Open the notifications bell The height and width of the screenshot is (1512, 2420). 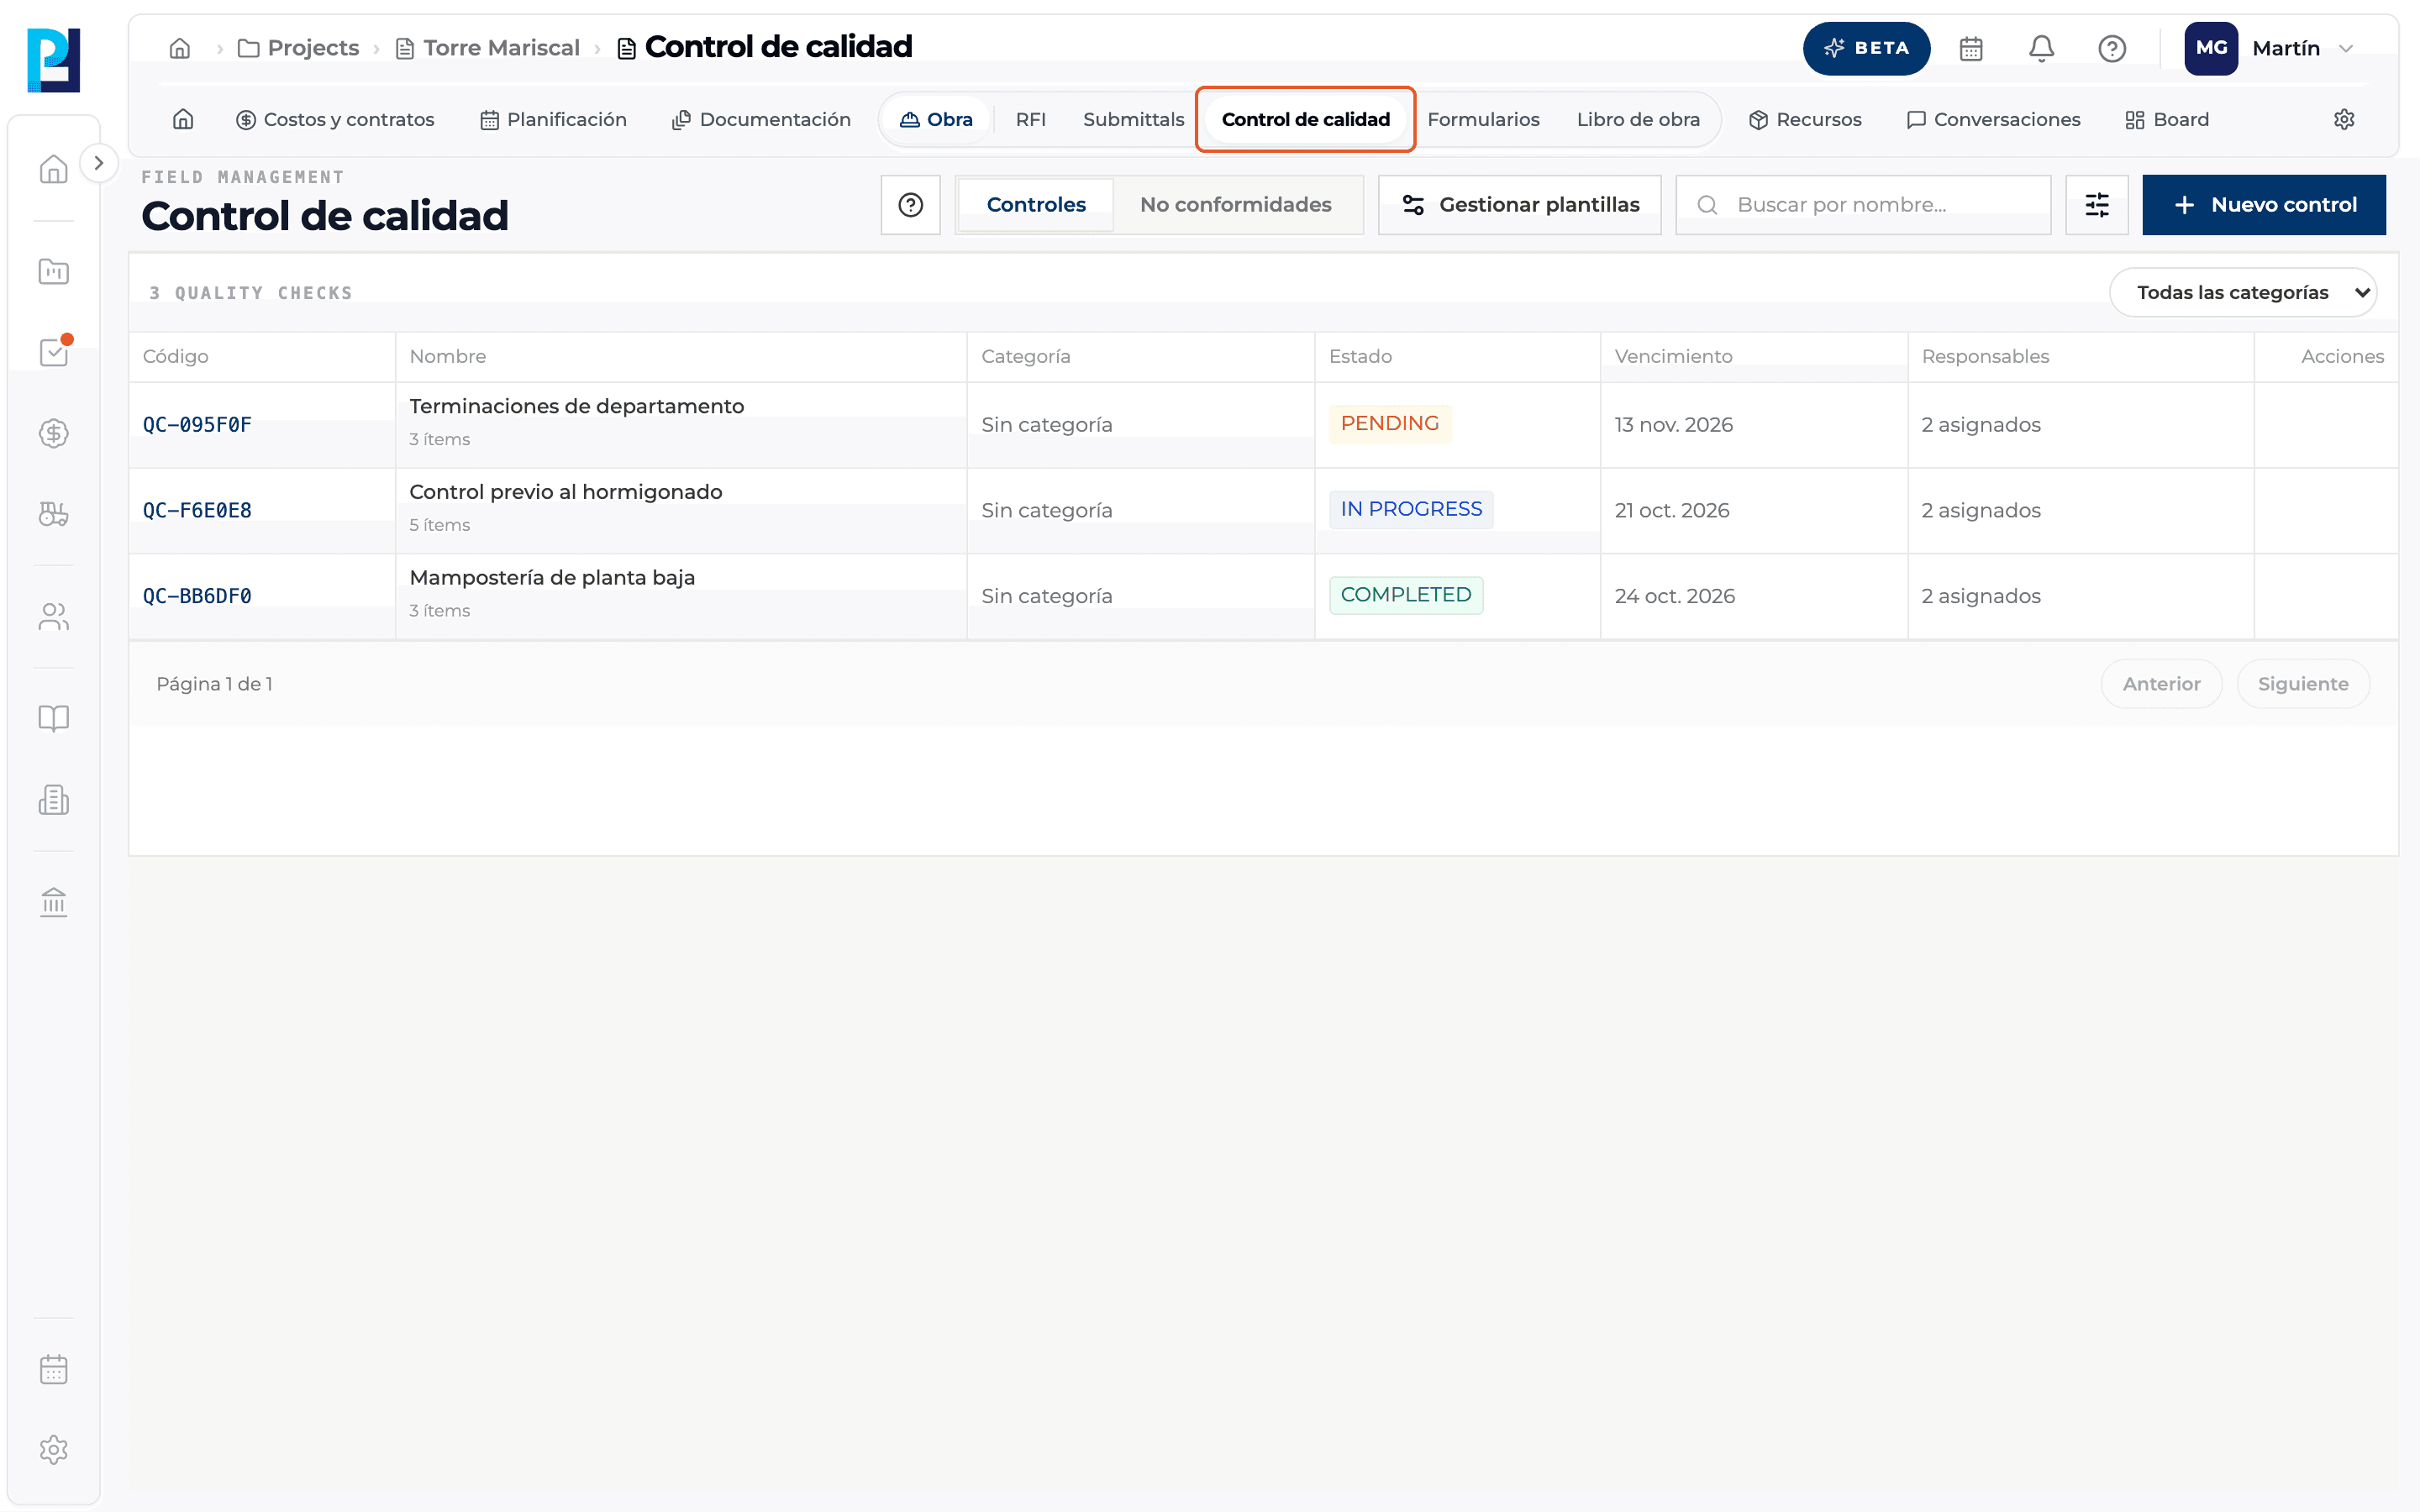click(2041, 48)
